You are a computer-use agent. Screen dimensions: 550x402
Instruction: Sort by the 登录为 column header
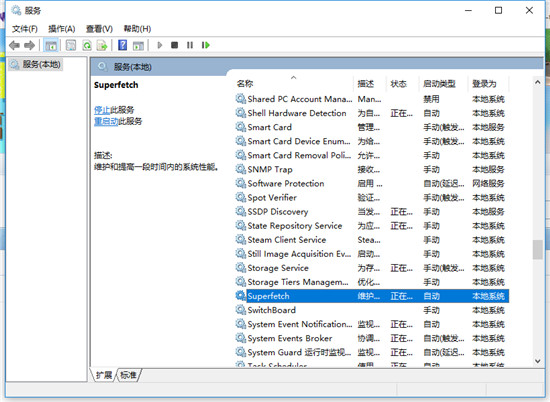tap(484, 83)
